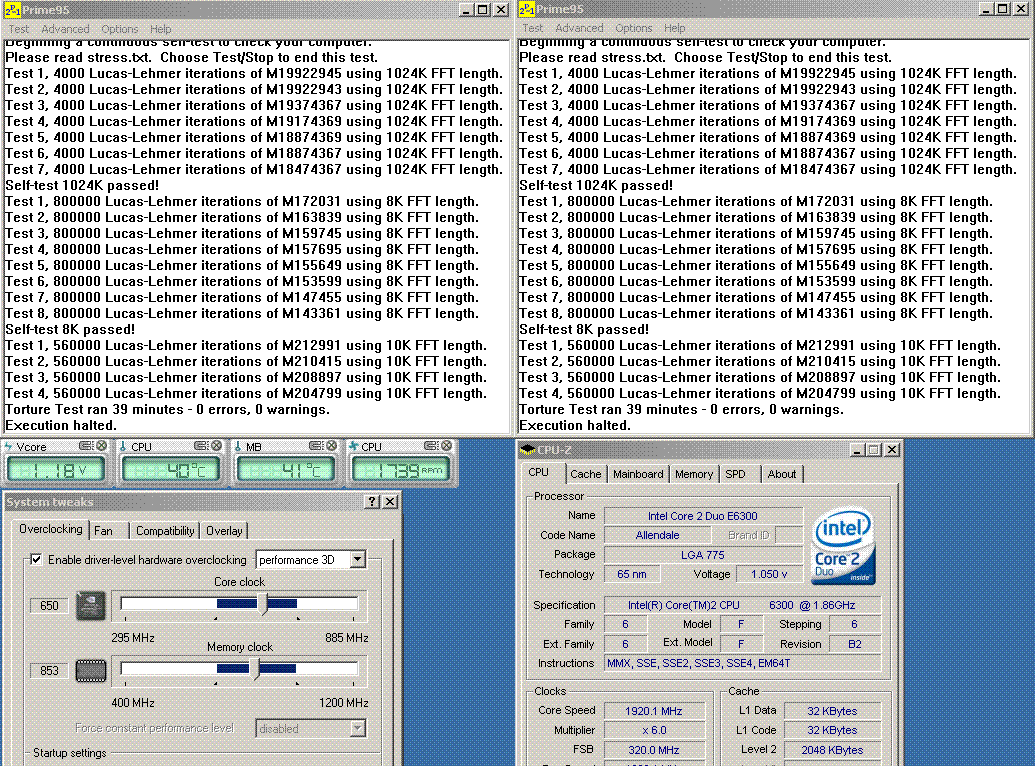Image resolution: width=1035 pixels, height=766 pixels.
Task: Click the right Prime95 window title icon
Action: pos(527,9)
